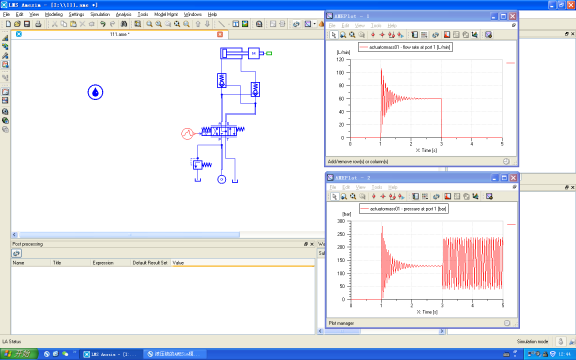
Task: Toggle flow rate legend entry in AMEPlot-1
Action: (405, 47)
